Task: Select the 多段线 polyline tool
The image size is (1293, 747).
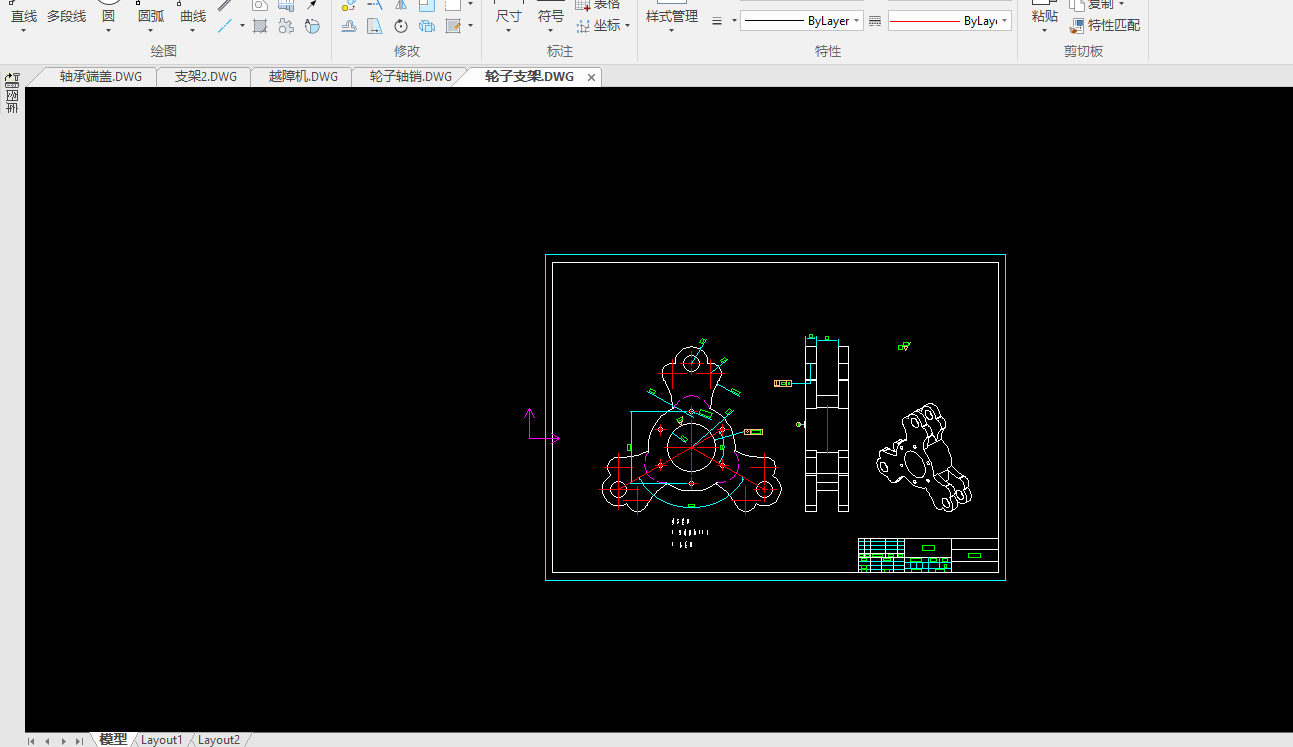Action: 66,16
